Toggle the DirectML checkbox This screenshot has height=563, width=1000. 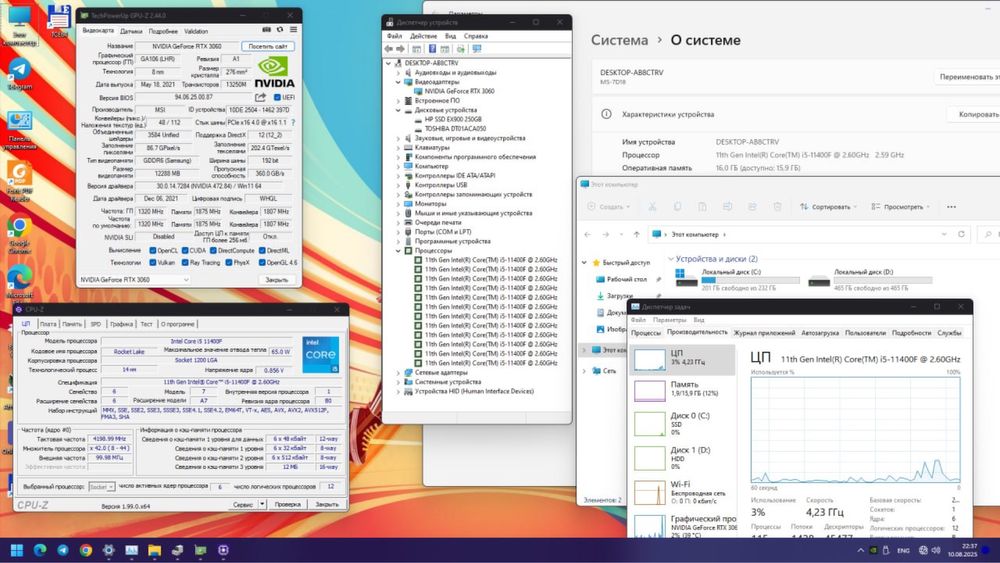point(261,251)
